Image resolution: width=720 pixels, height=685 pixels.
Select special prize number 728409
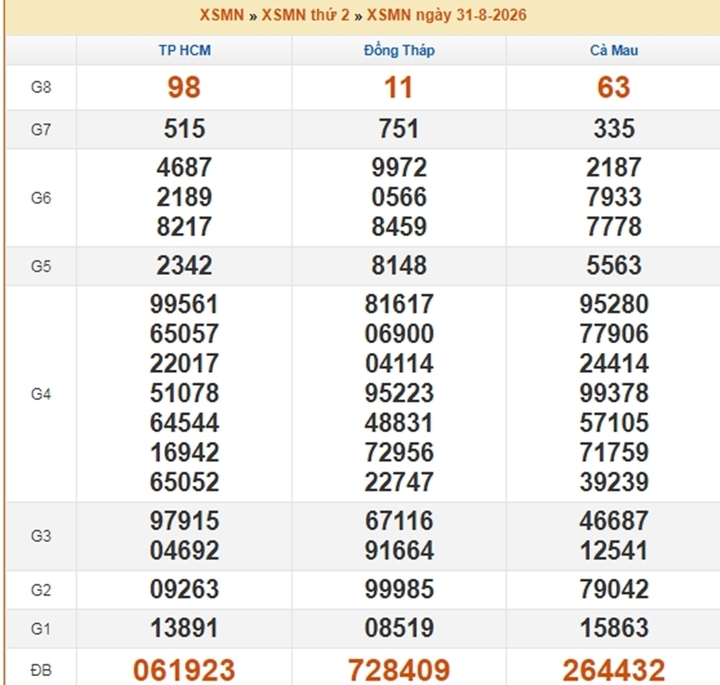coord(399,670)
